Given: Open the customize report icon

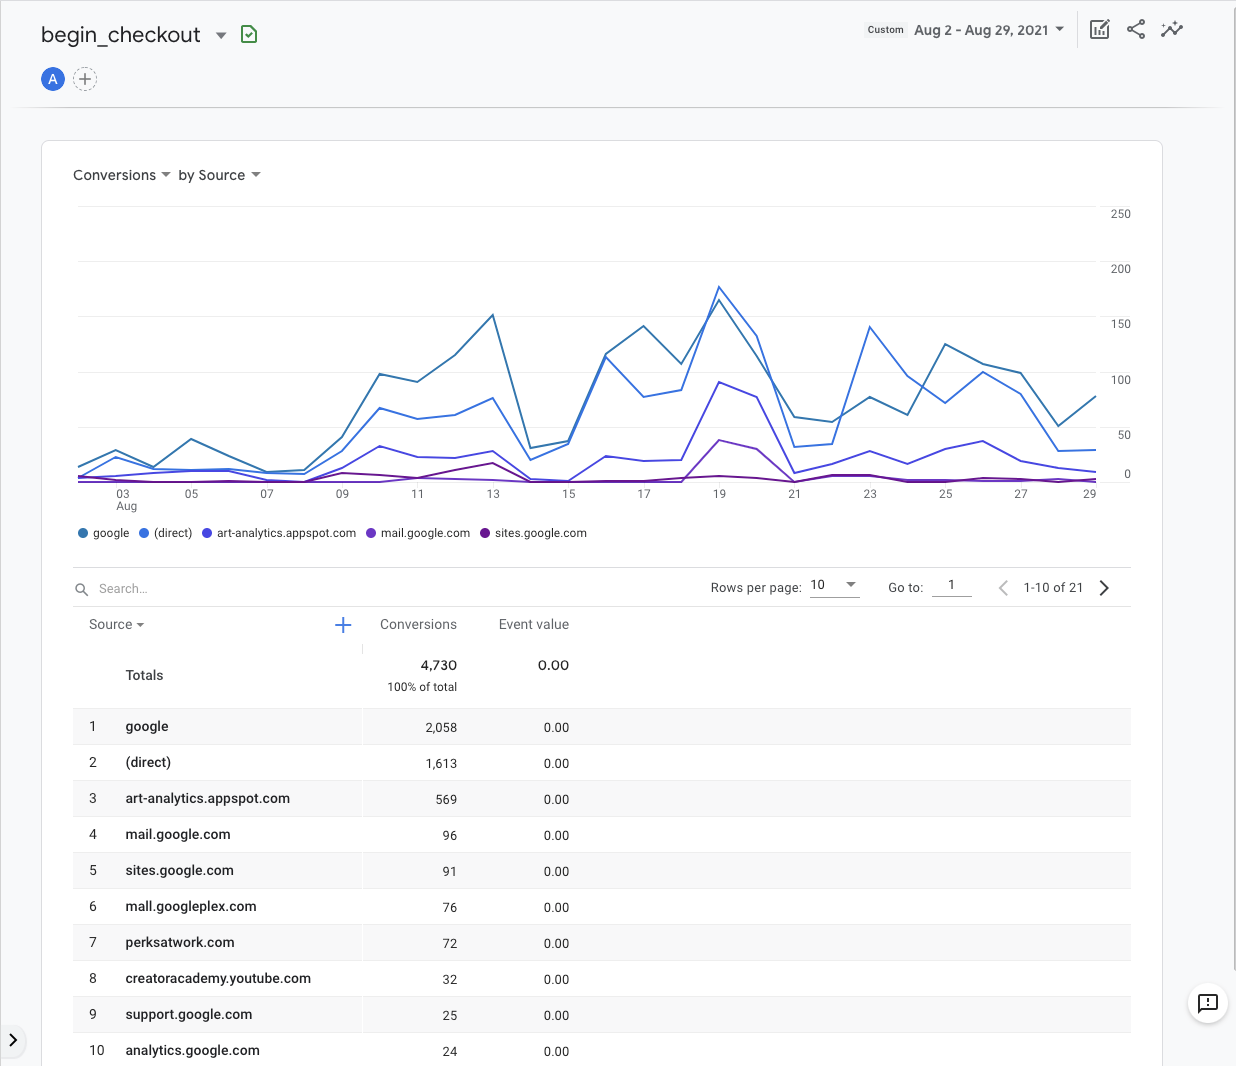Looking at the screenshot, I should [x=1099, y=29].
